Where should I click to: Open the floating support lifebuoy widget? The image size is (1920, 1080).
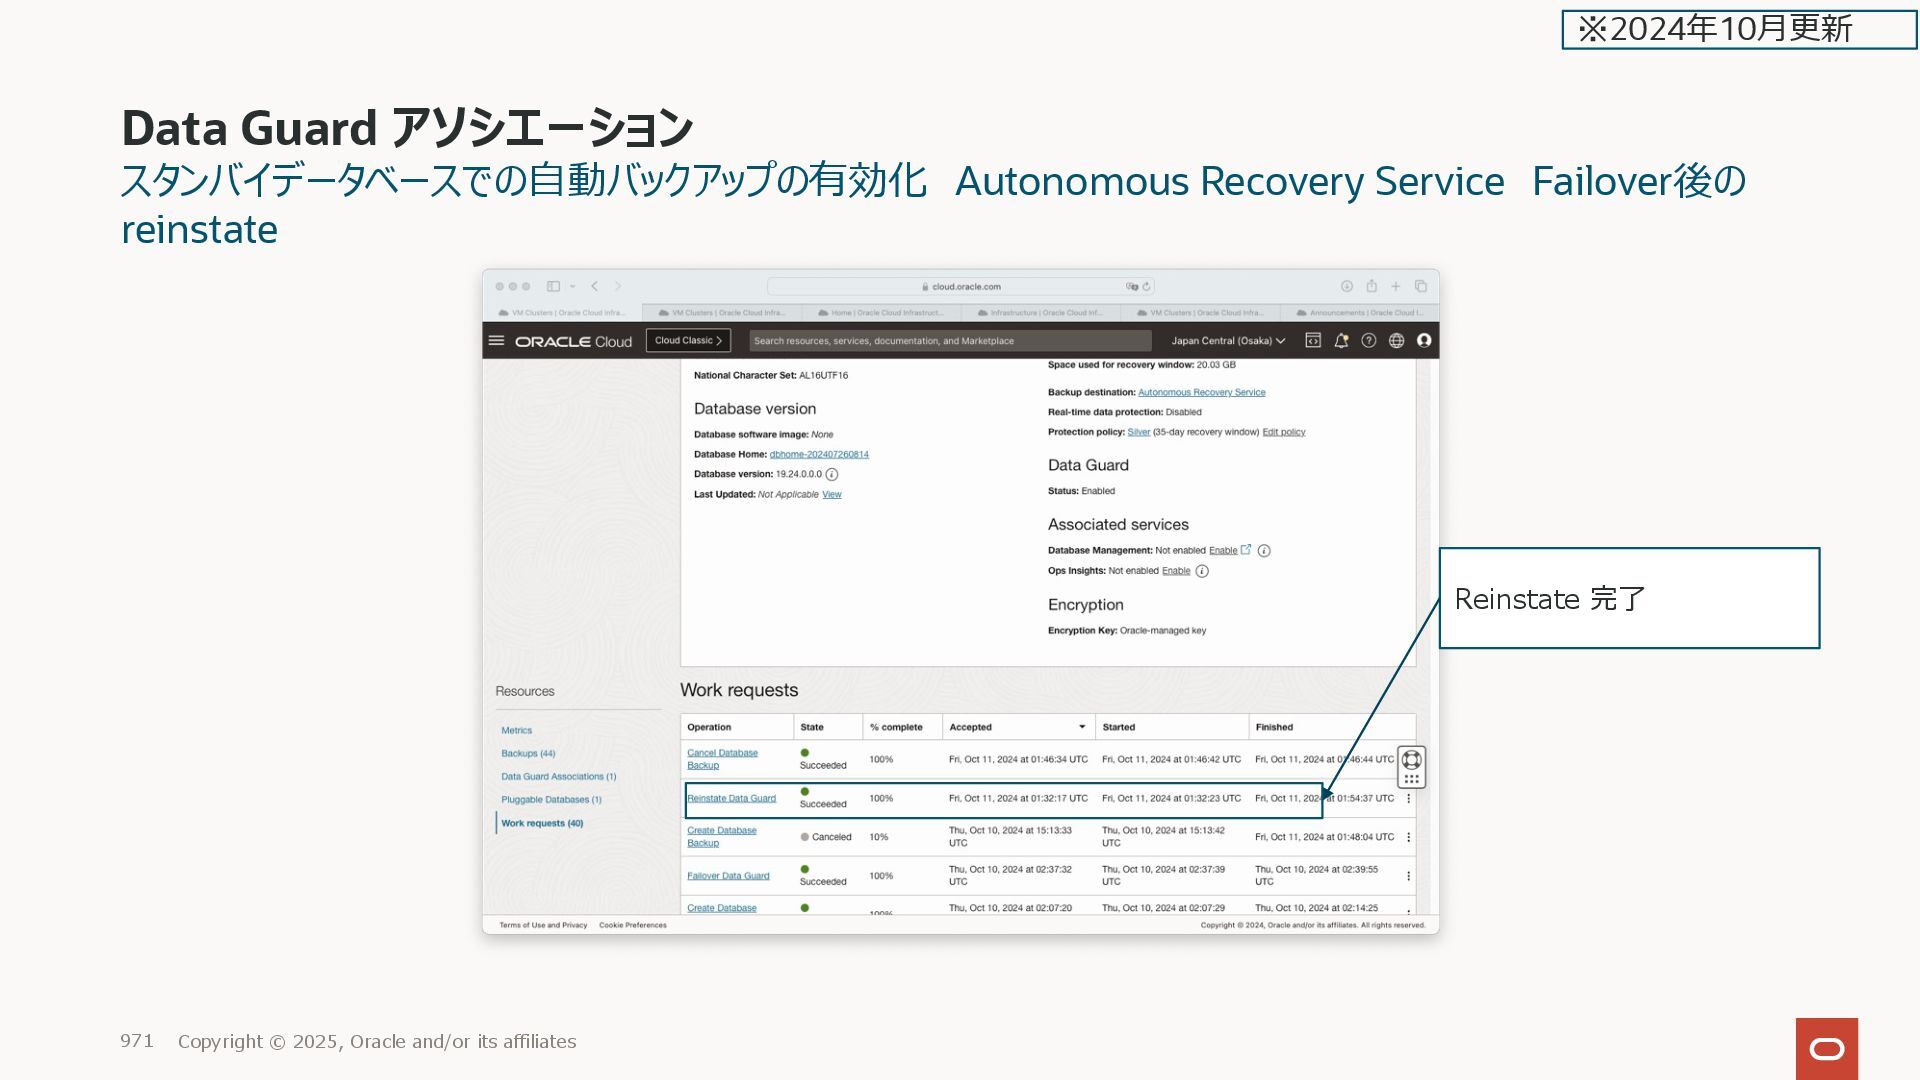coord(1411,760)
